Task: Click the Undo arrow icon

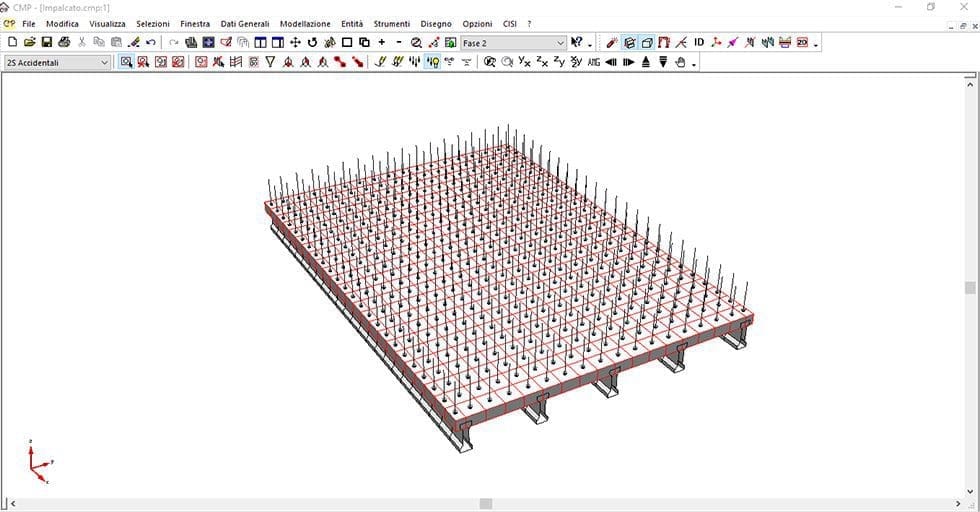Action: [x=150, y=43]
